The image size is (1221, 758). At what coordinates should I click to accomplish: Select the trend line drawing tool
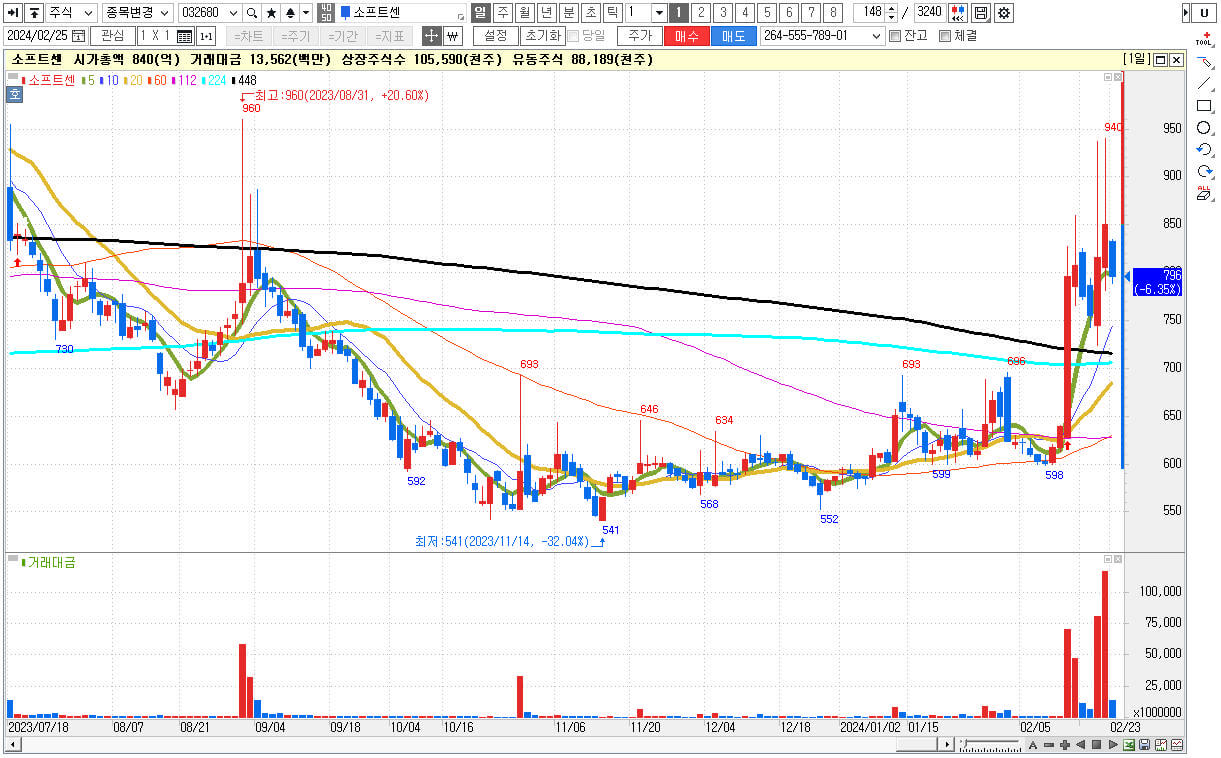[x=1204, y=84]
